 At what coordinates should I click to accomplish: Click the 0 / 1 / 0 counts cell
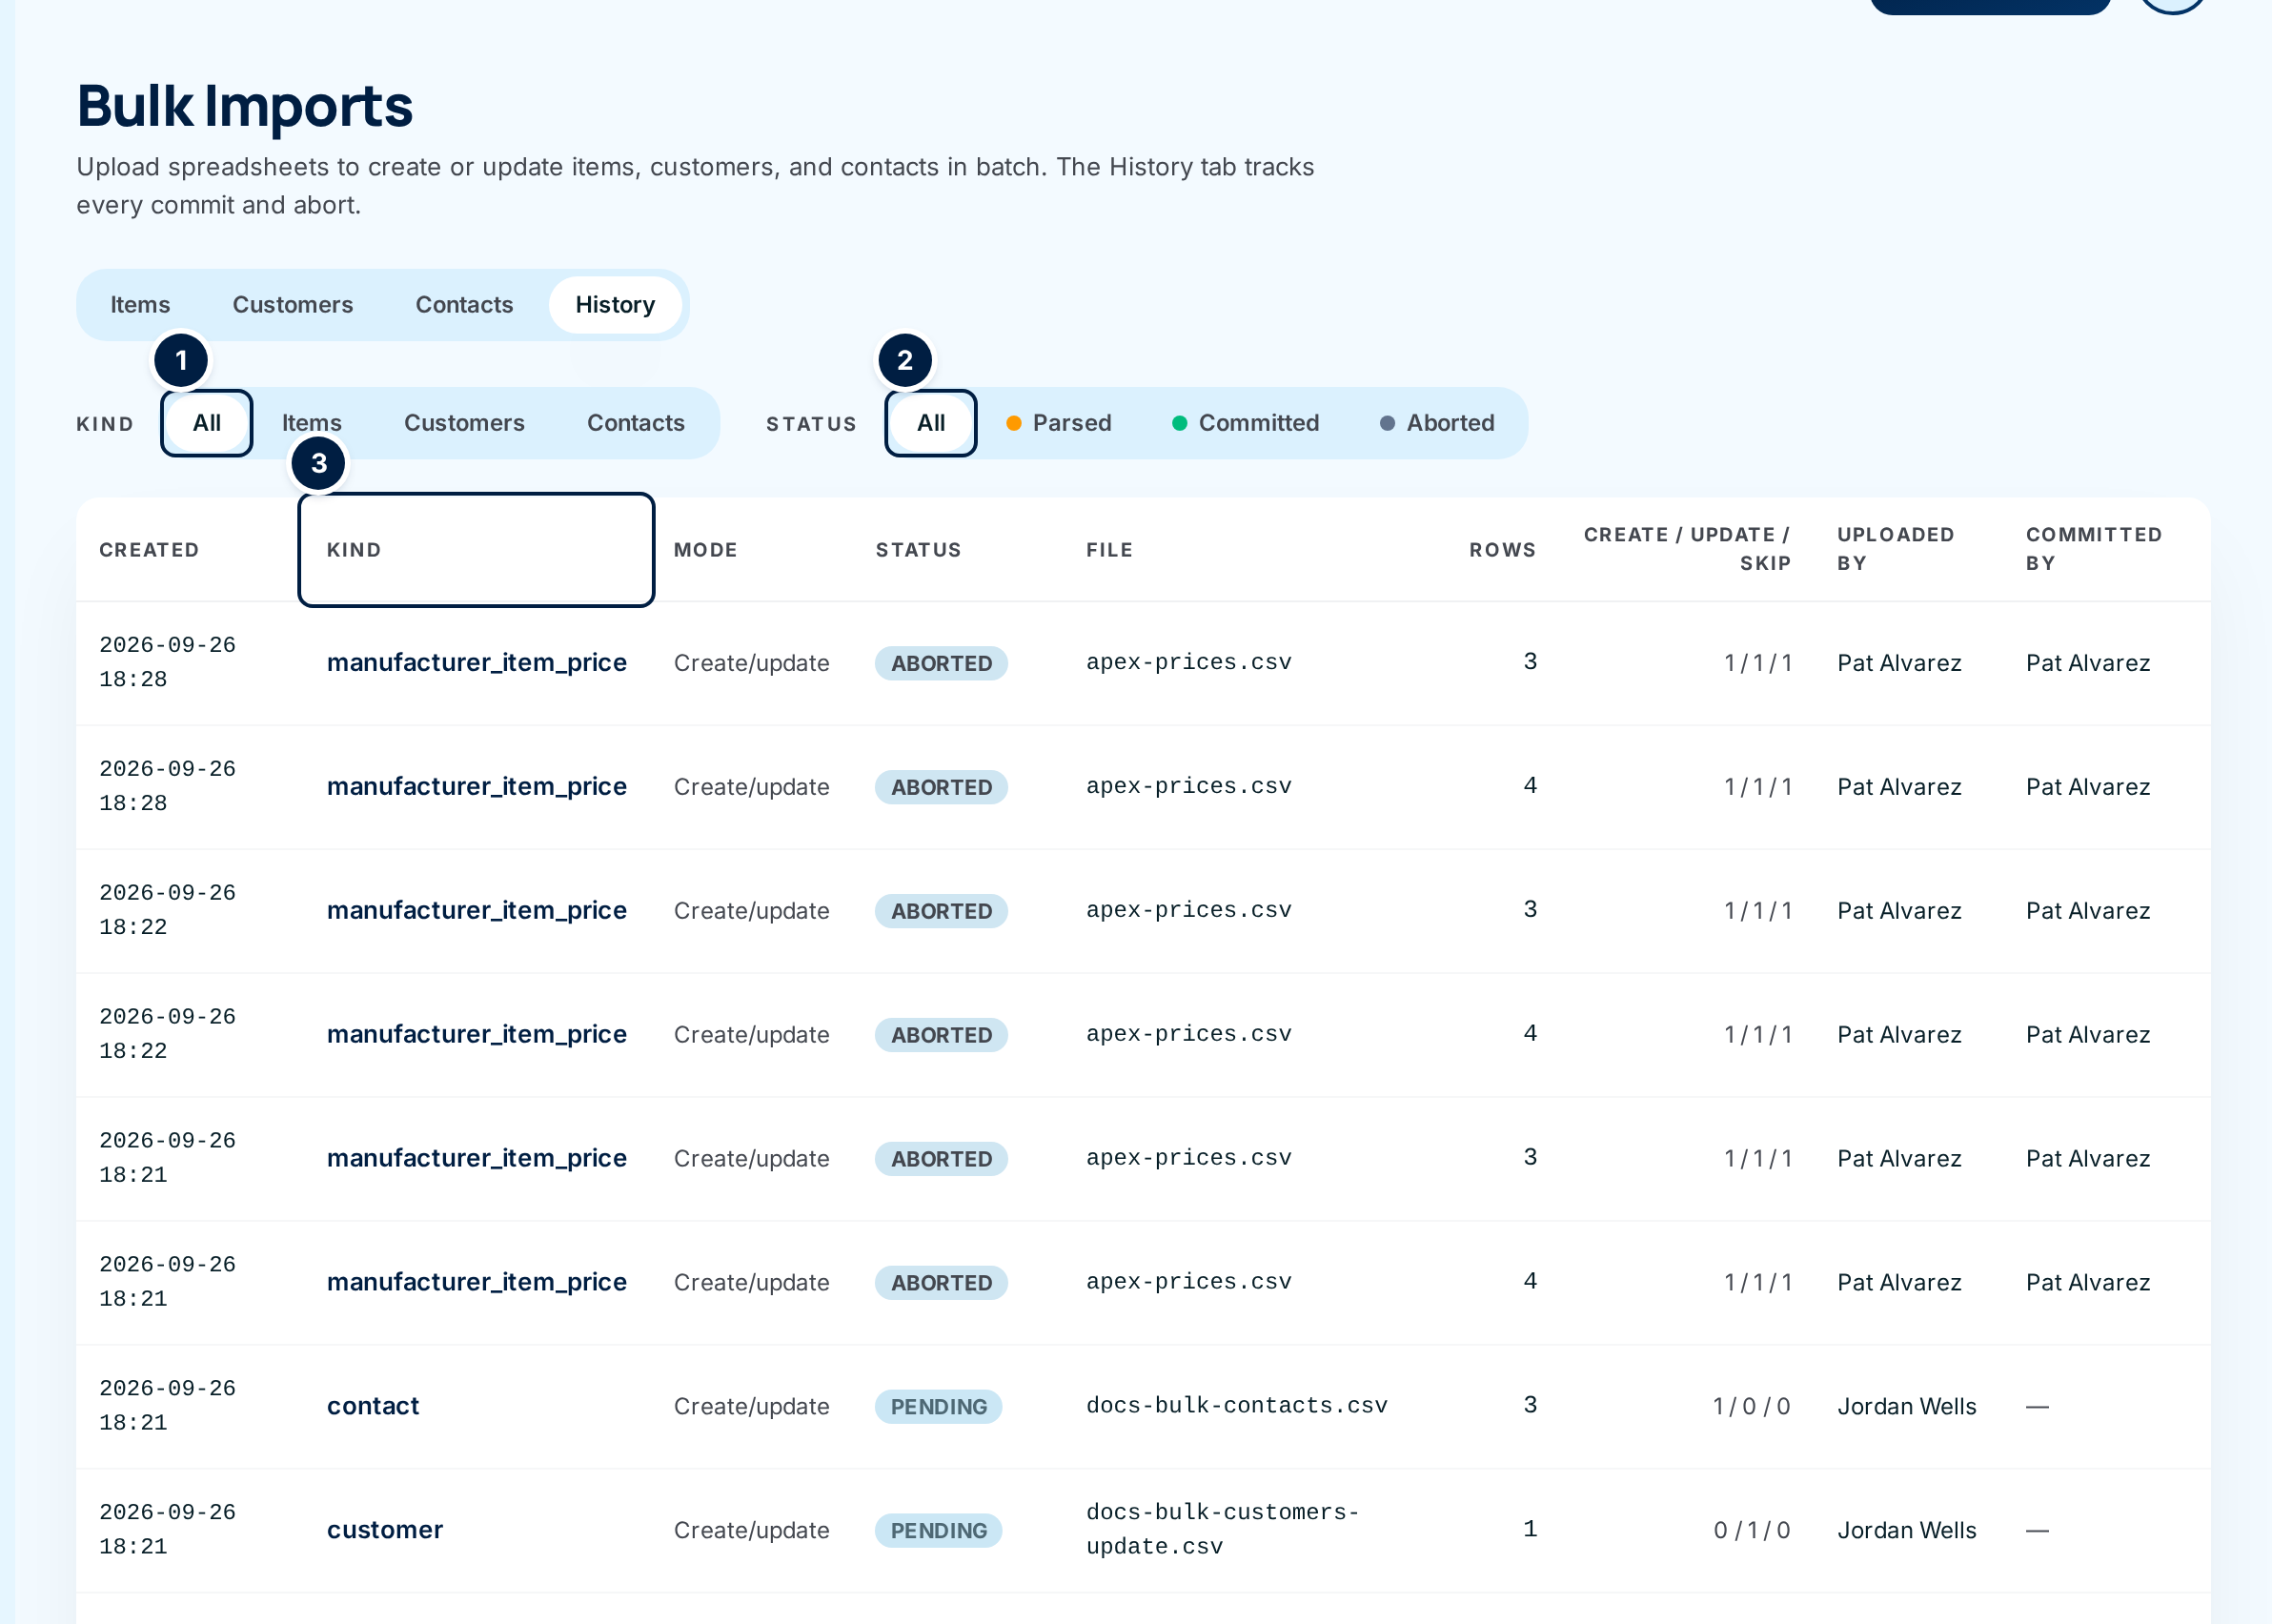pyautogui.click(x=1751, y=1530)
